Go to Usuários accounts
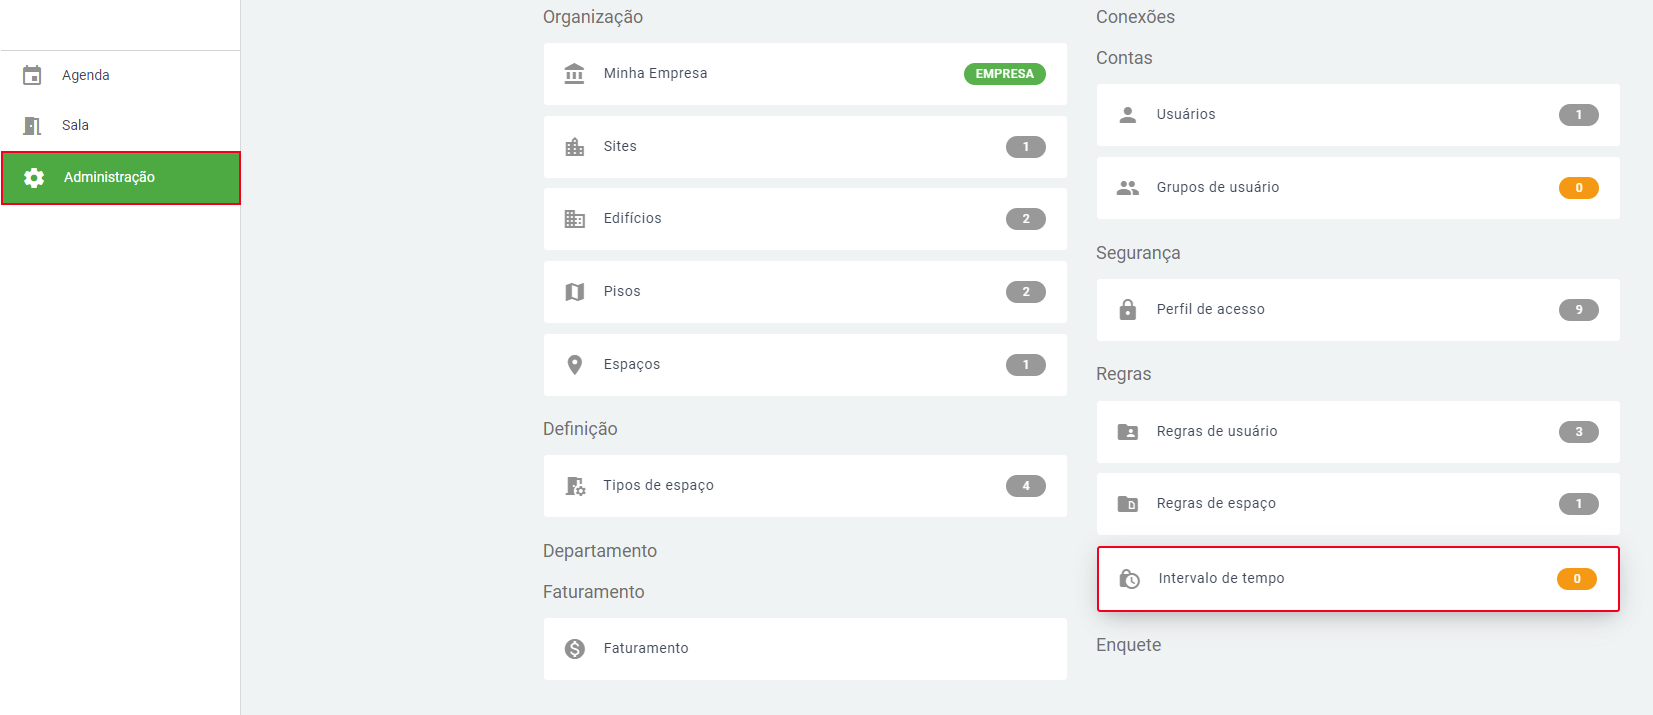Image resolution: width=1653 pixels, height=715 pixels. pyautogui.click(x=1357, y=115)
